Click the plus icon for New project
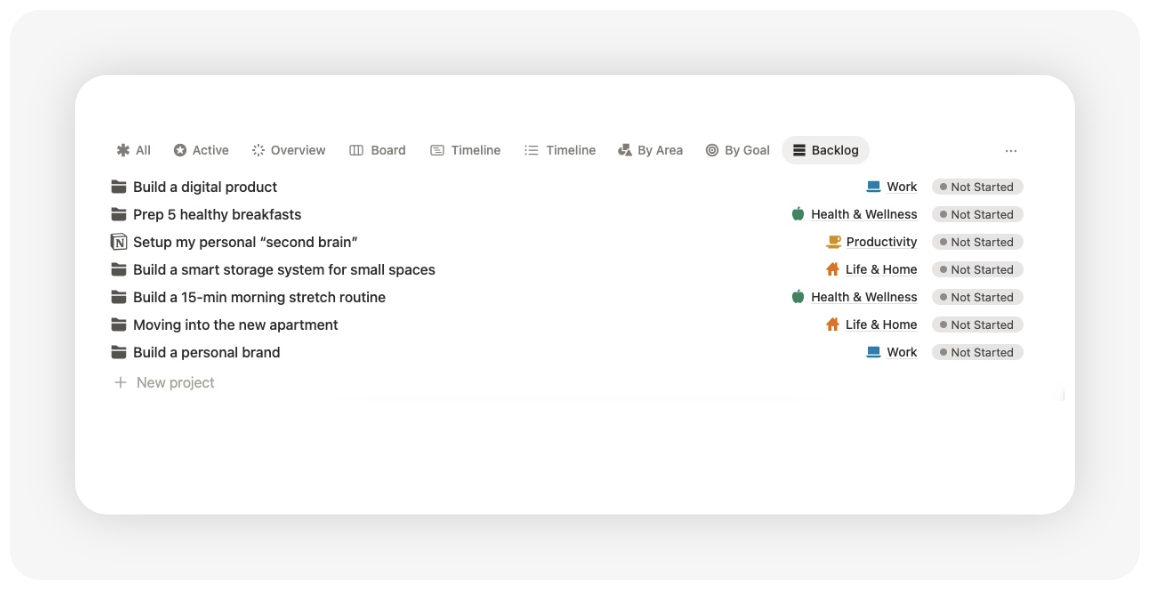1150x590 pixels. pyautogui.click(x=120, y=383)
